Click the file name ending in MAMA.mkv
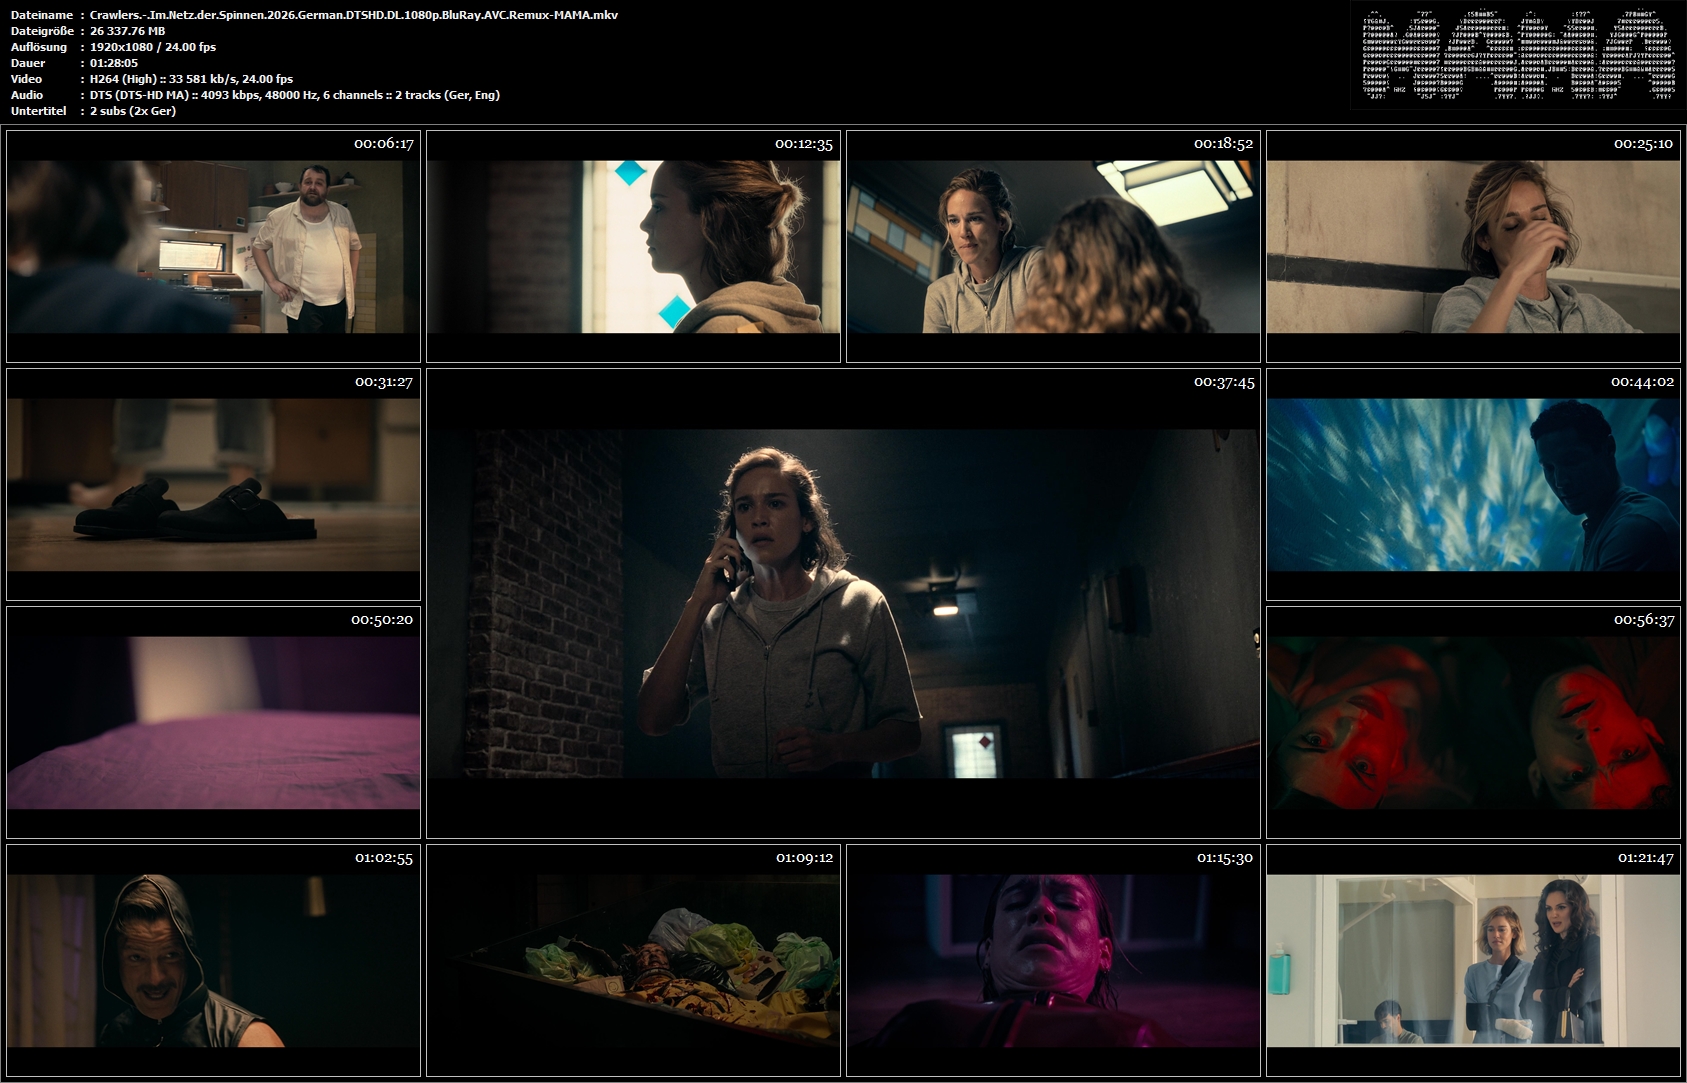 click(x=354, y=15)
